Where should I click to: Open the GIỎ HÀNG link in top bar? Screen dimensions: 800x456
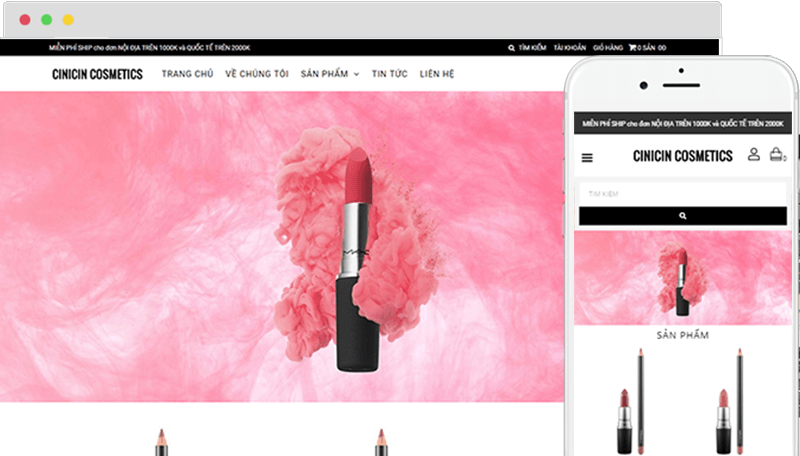click(608, 47)
